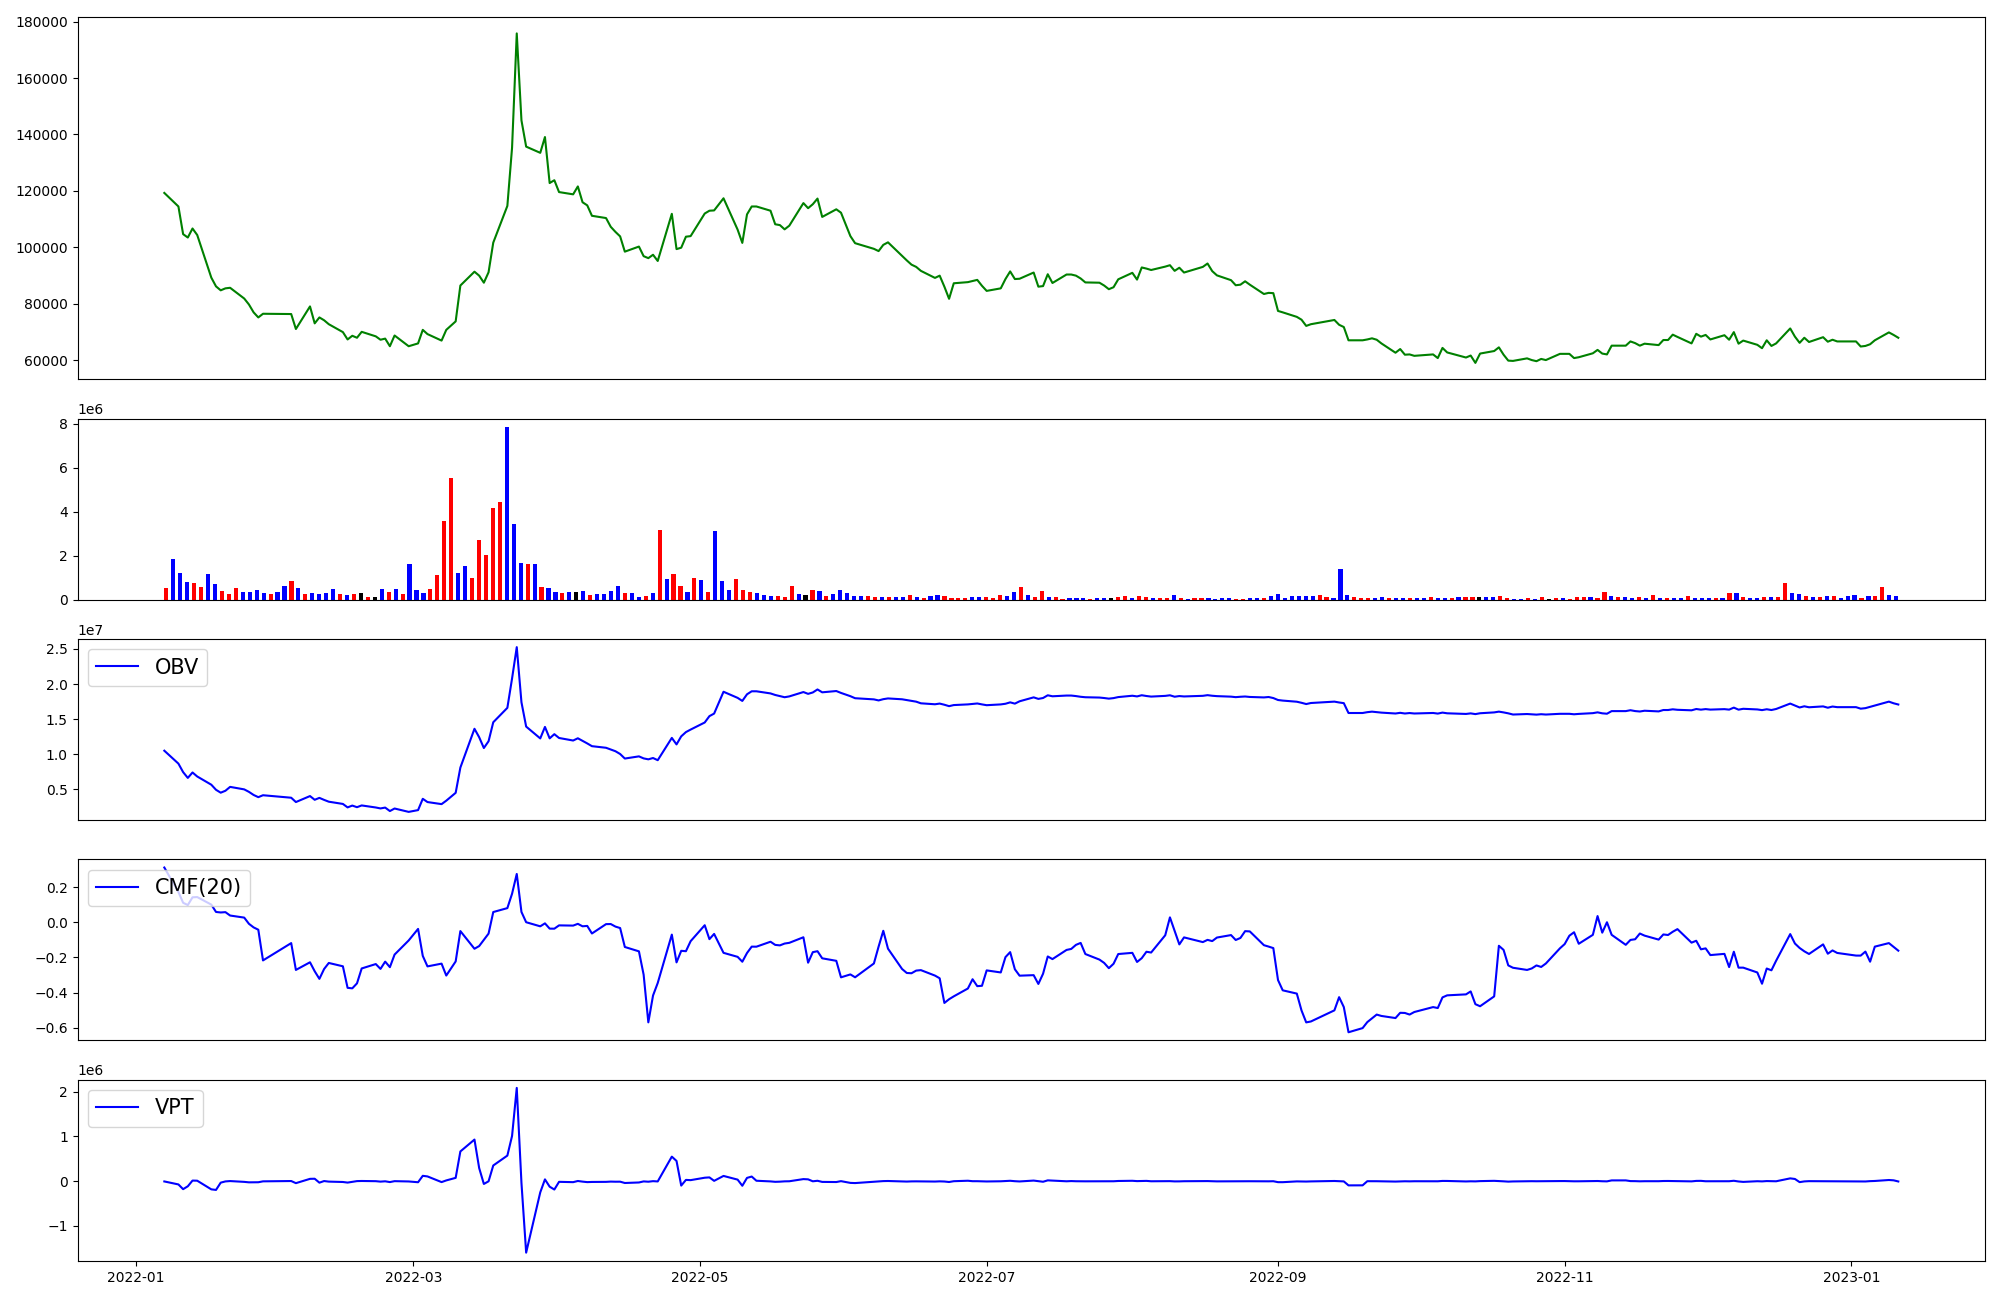2000x1300 pixels.
Task: Click the 60000 price axis label
Action: coord(46,361)
